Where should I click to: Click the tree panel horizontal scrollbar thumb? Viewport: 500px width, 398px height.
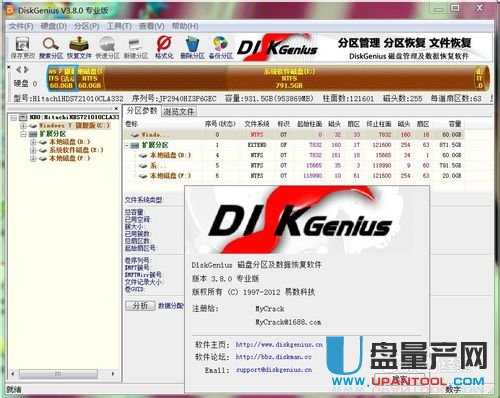pyautogui.click(x=58, y=374)
